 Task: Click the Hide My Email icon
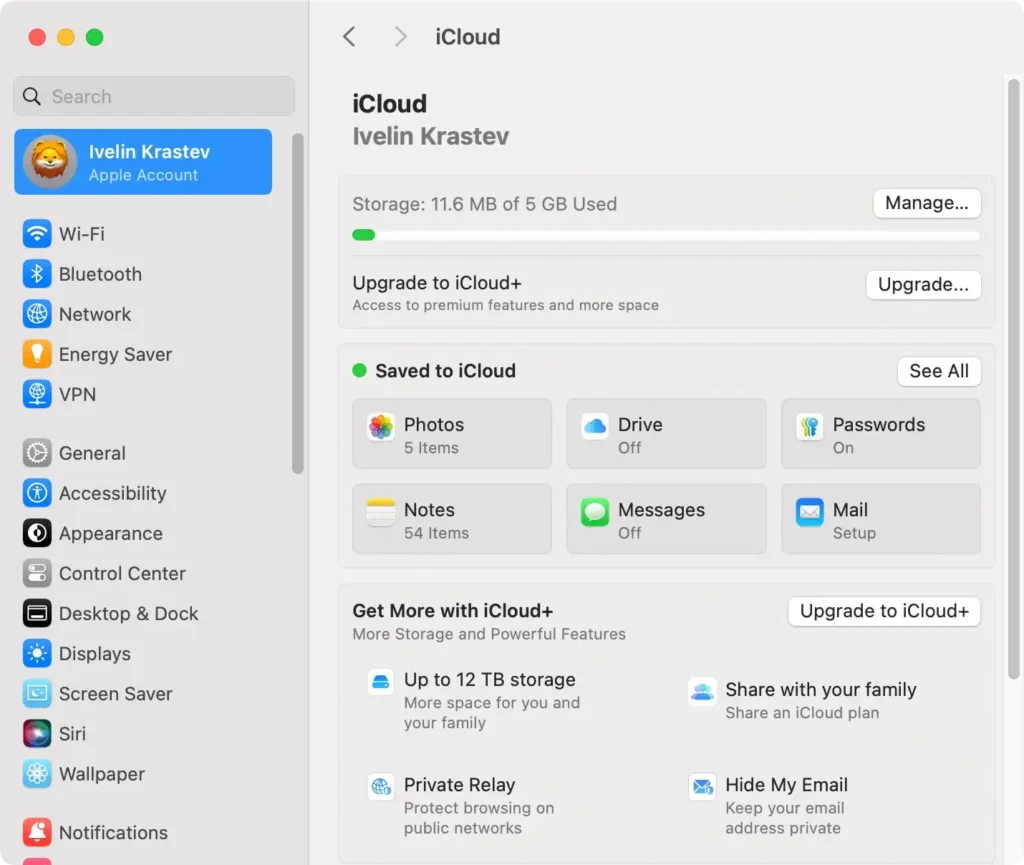(703, 787)
